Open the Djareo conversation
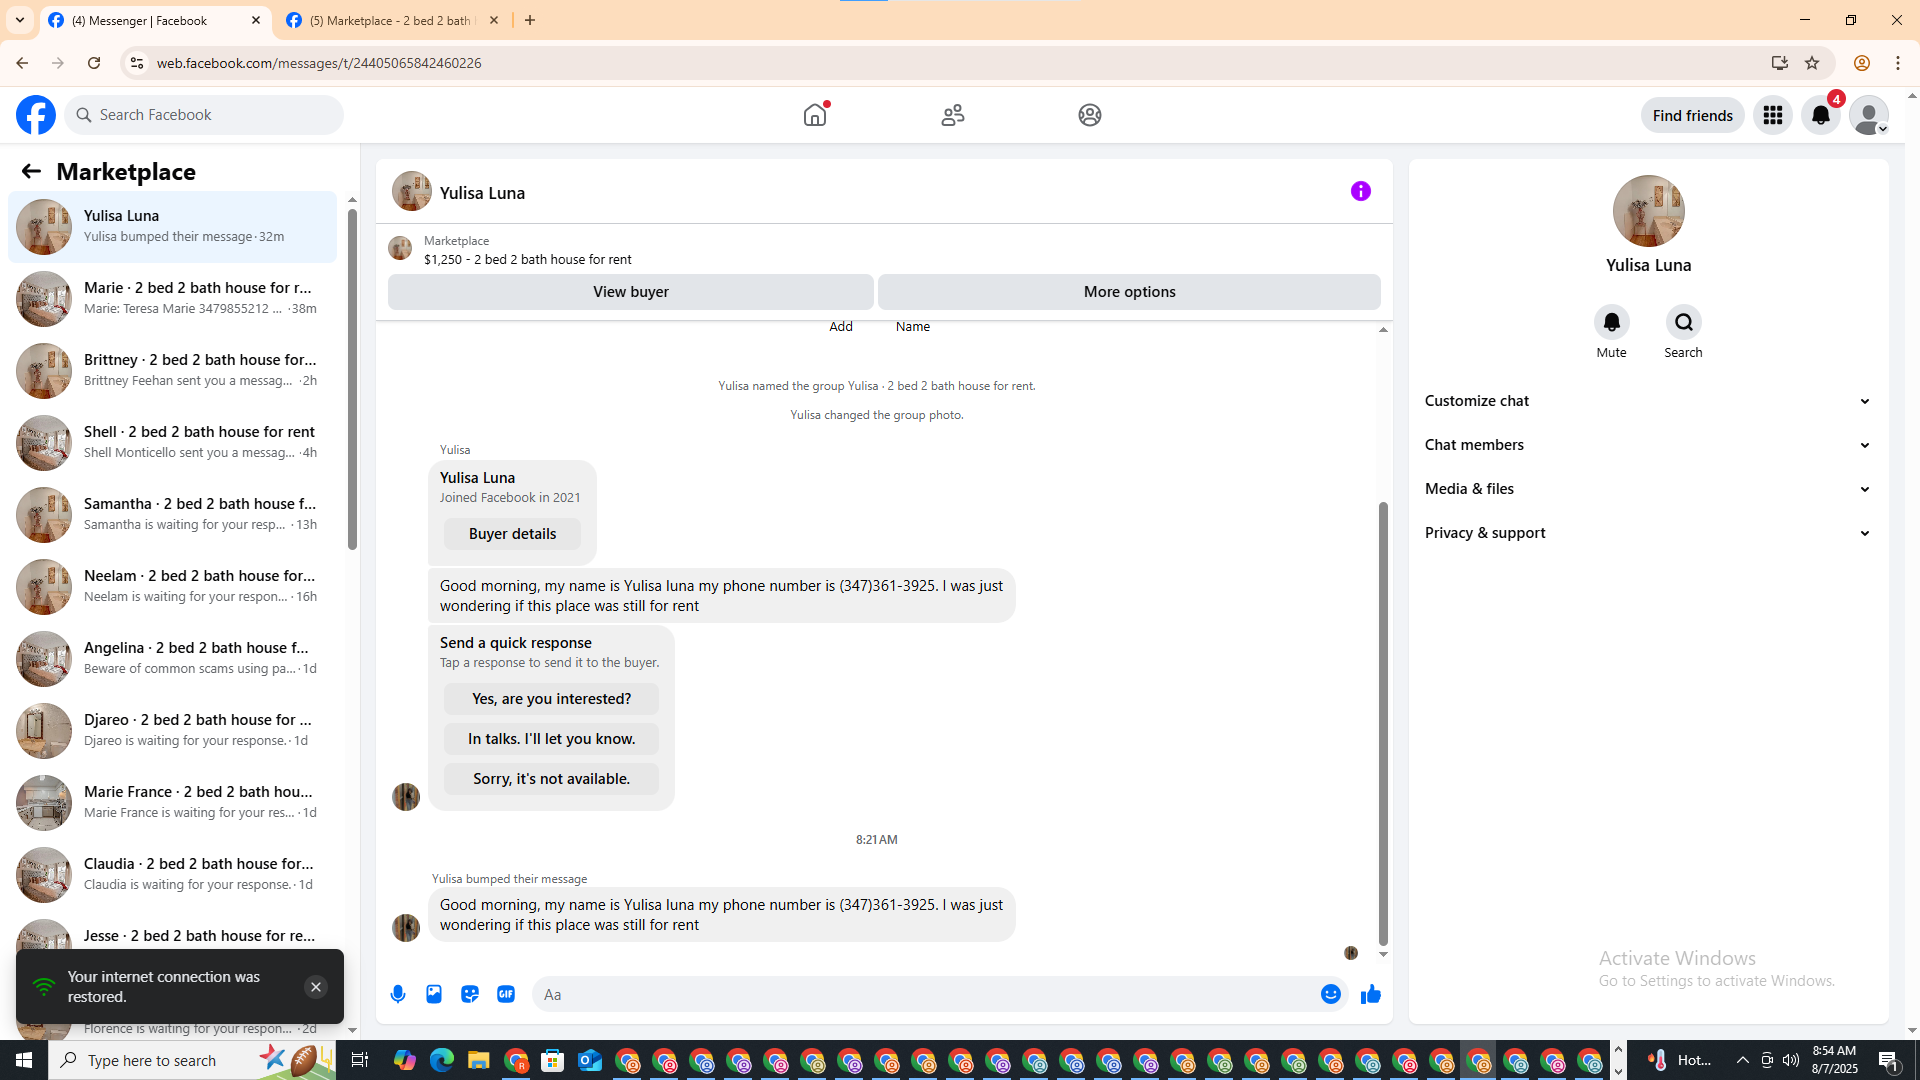This screenshot has width=1920, height=1080. point(173,731)
